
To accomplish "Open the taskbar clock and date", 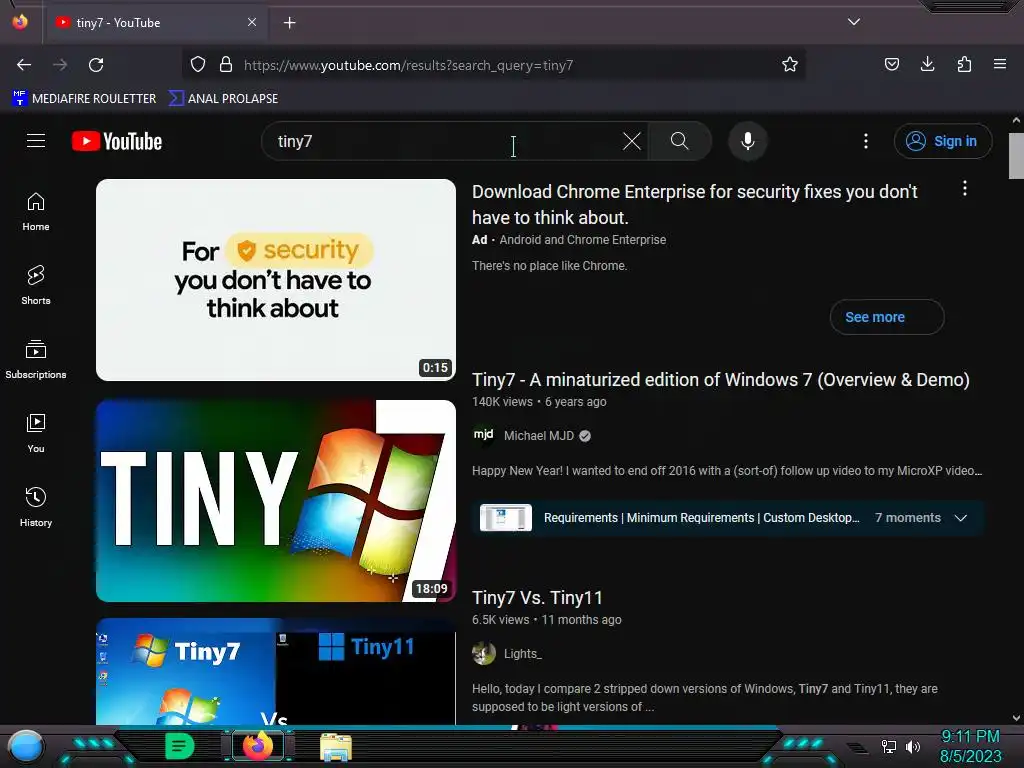I will pos(970,746).
